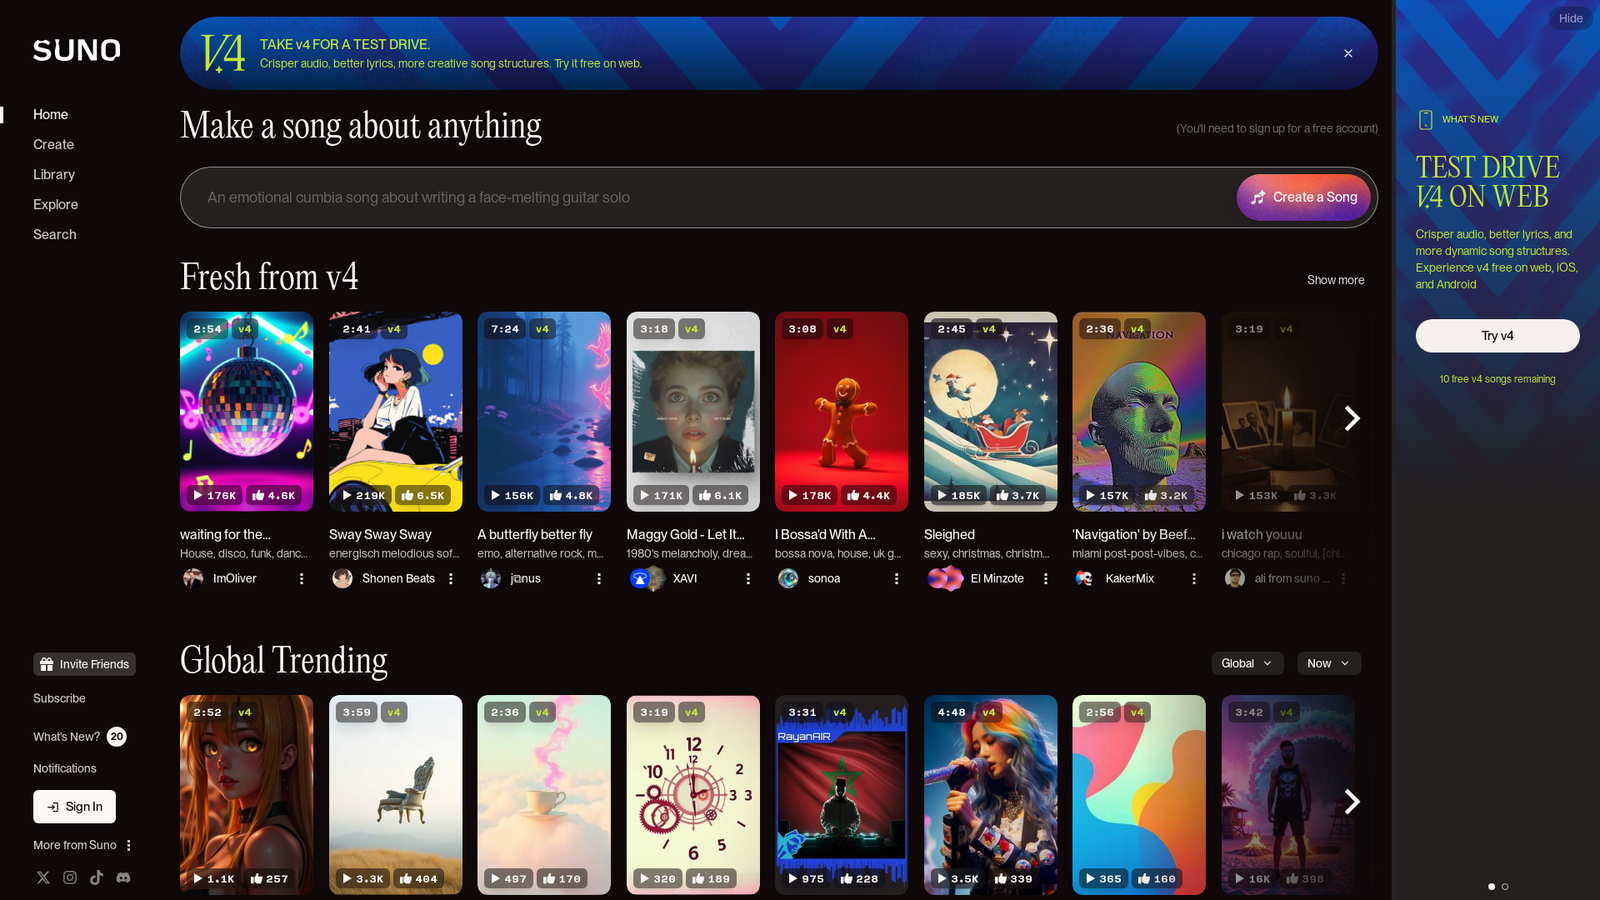Go to Home in sidebar
The height and width of the screenshot is (900, 1600).
click(51, 115)
